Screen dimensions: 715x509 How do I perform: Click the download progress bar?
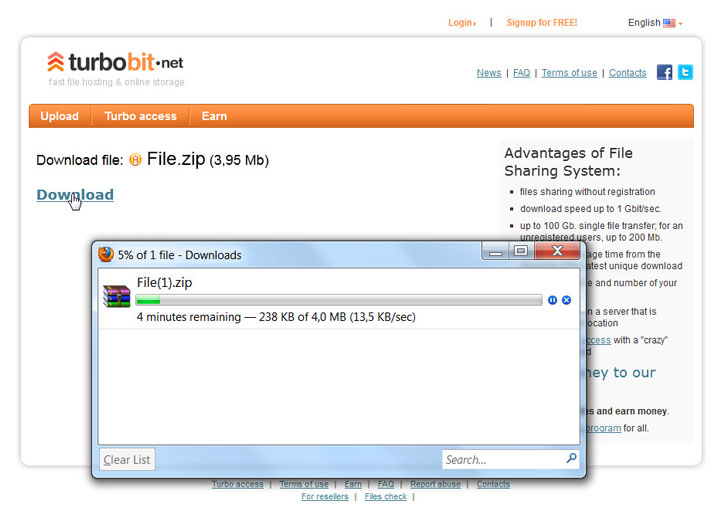click(339, 300)
